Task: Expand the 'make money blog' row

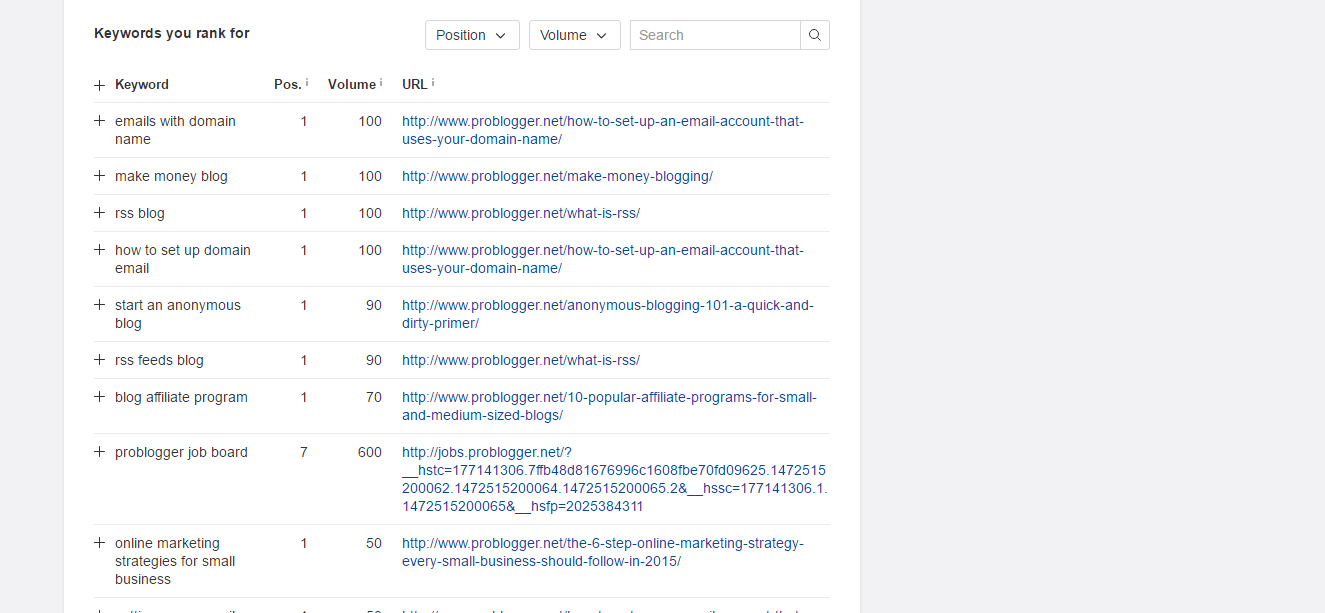Action: [99, 176]
